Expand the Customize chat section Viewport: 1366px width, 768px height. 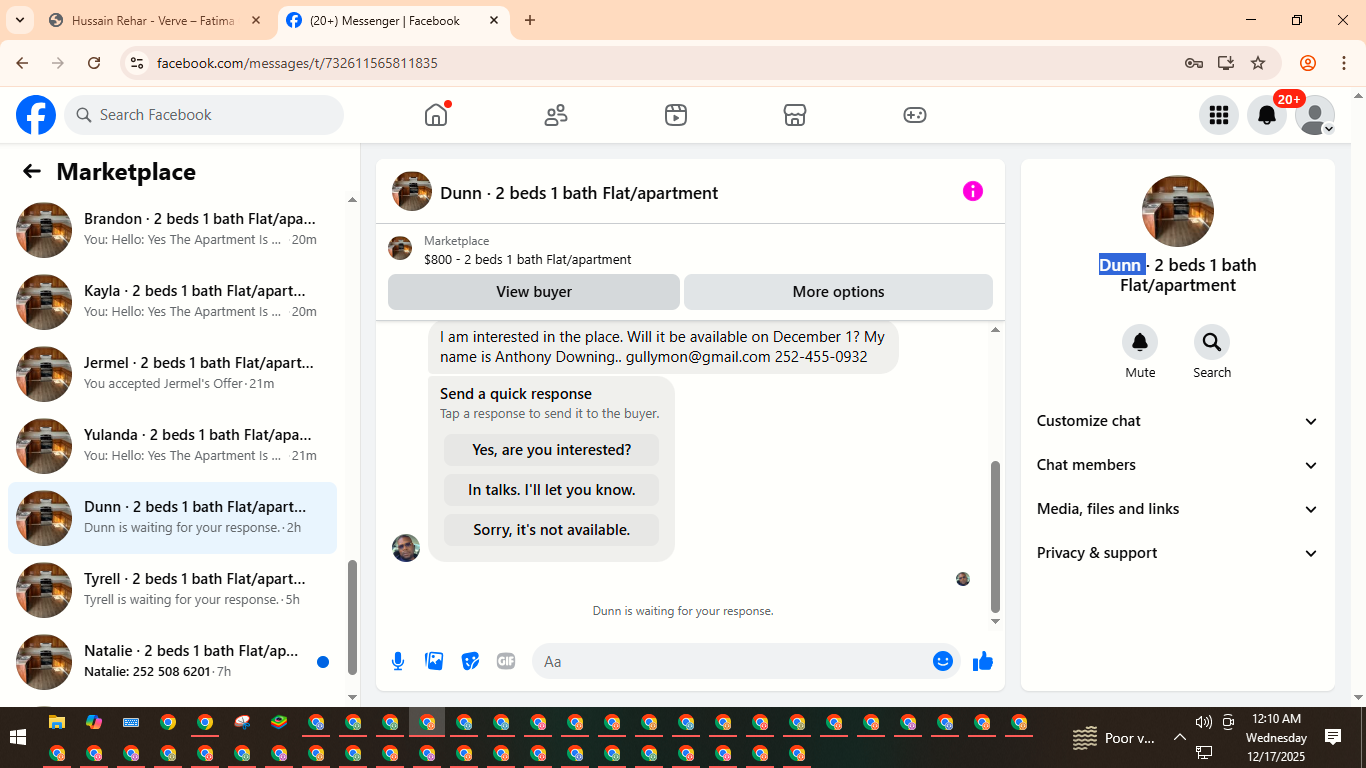(x=1178, y=421)
